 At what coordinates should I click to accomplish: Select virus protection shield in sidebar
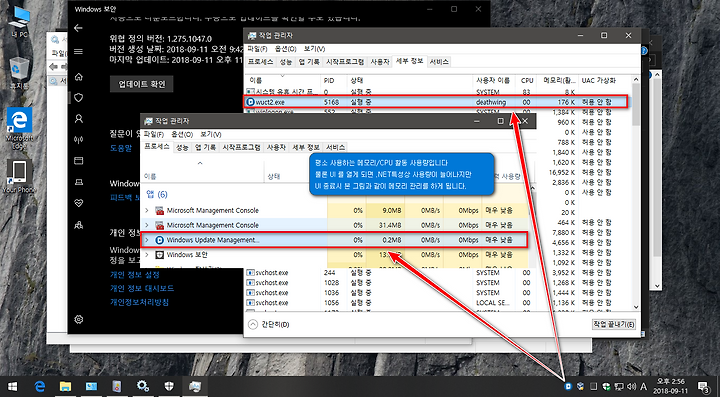[79, 98]
